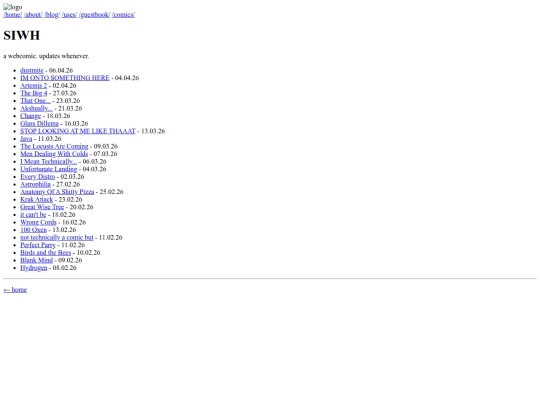
Task: Open not technically a comic but
Action: coord(57,237)
